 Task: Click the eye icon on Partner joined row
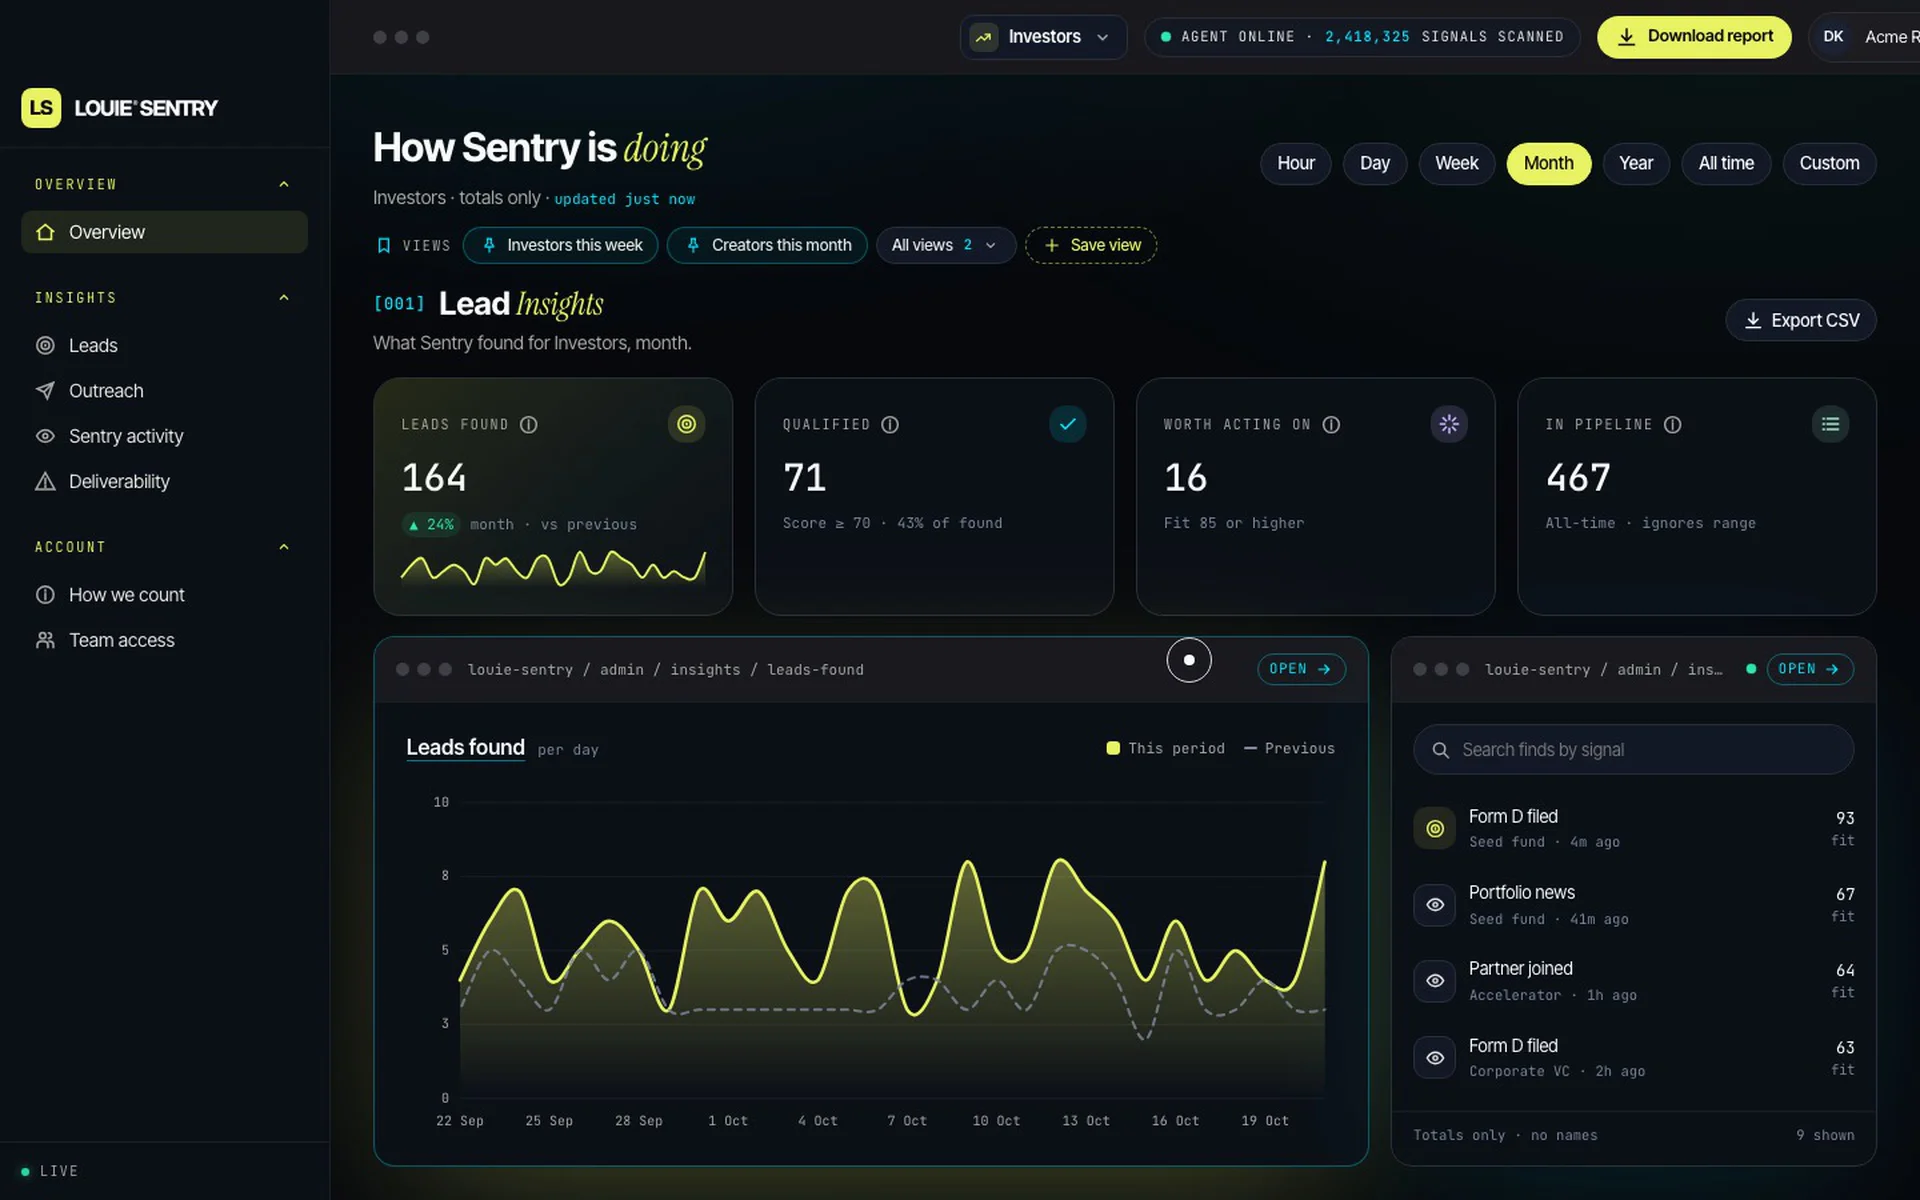pyautogui.click(x=1435, y=981)
